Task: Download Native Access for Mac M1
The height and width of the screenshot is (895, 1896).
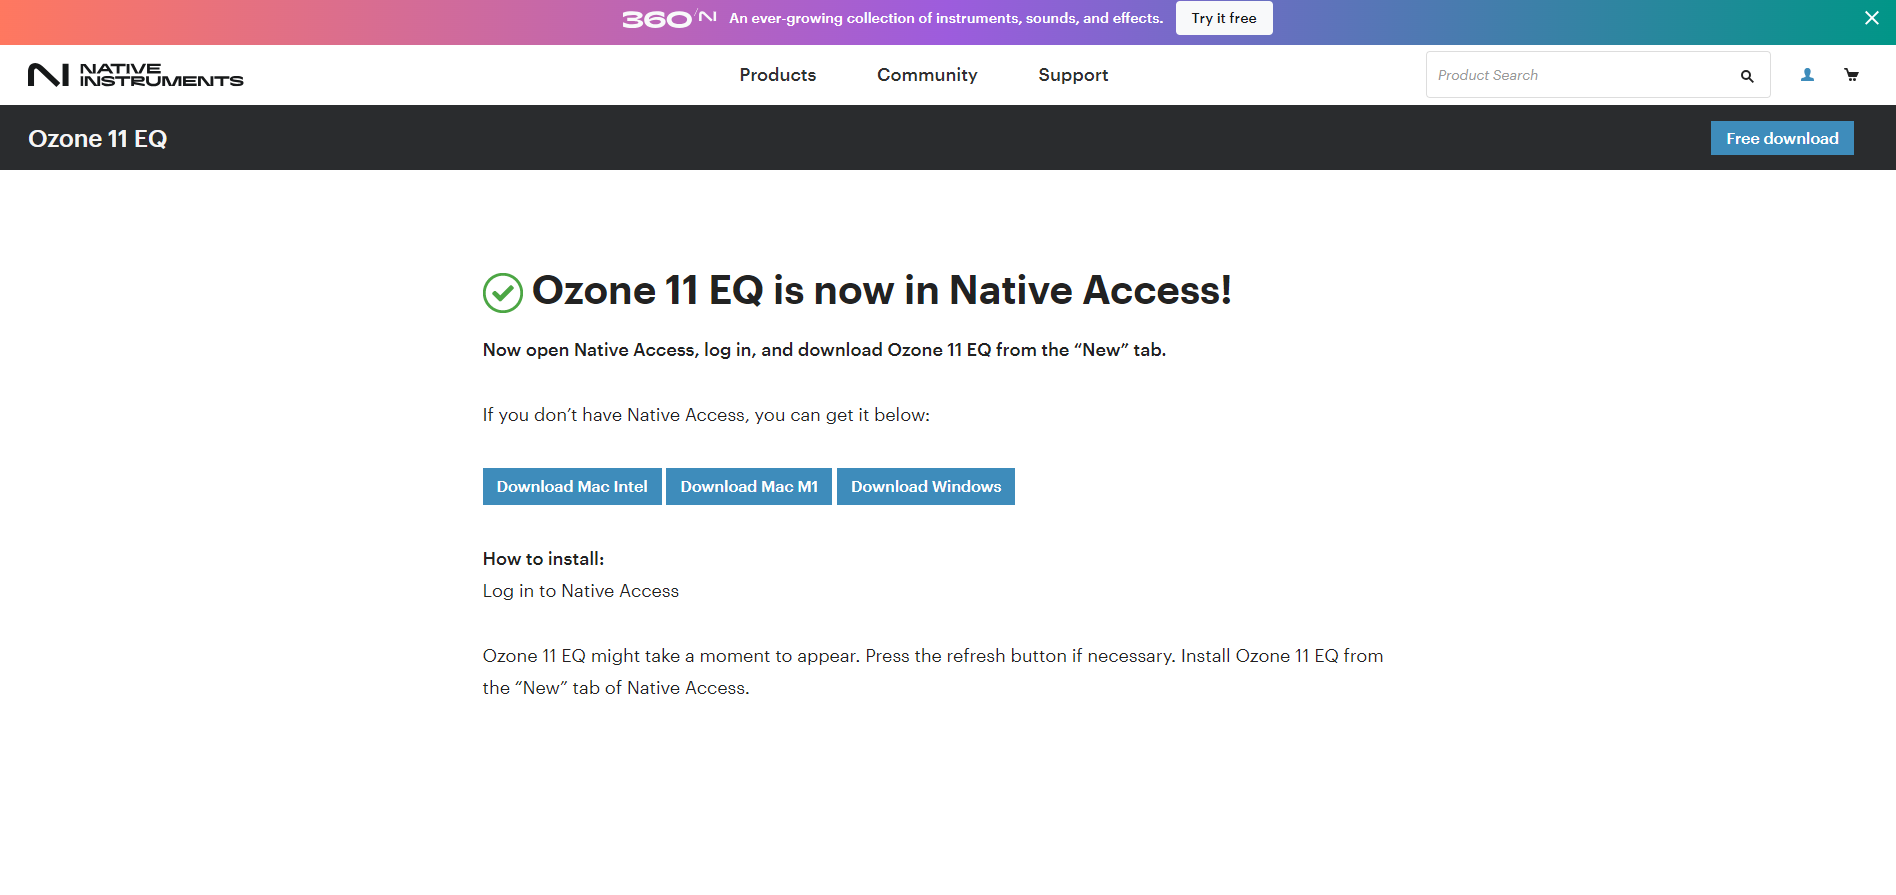Action: pos(749,487)
